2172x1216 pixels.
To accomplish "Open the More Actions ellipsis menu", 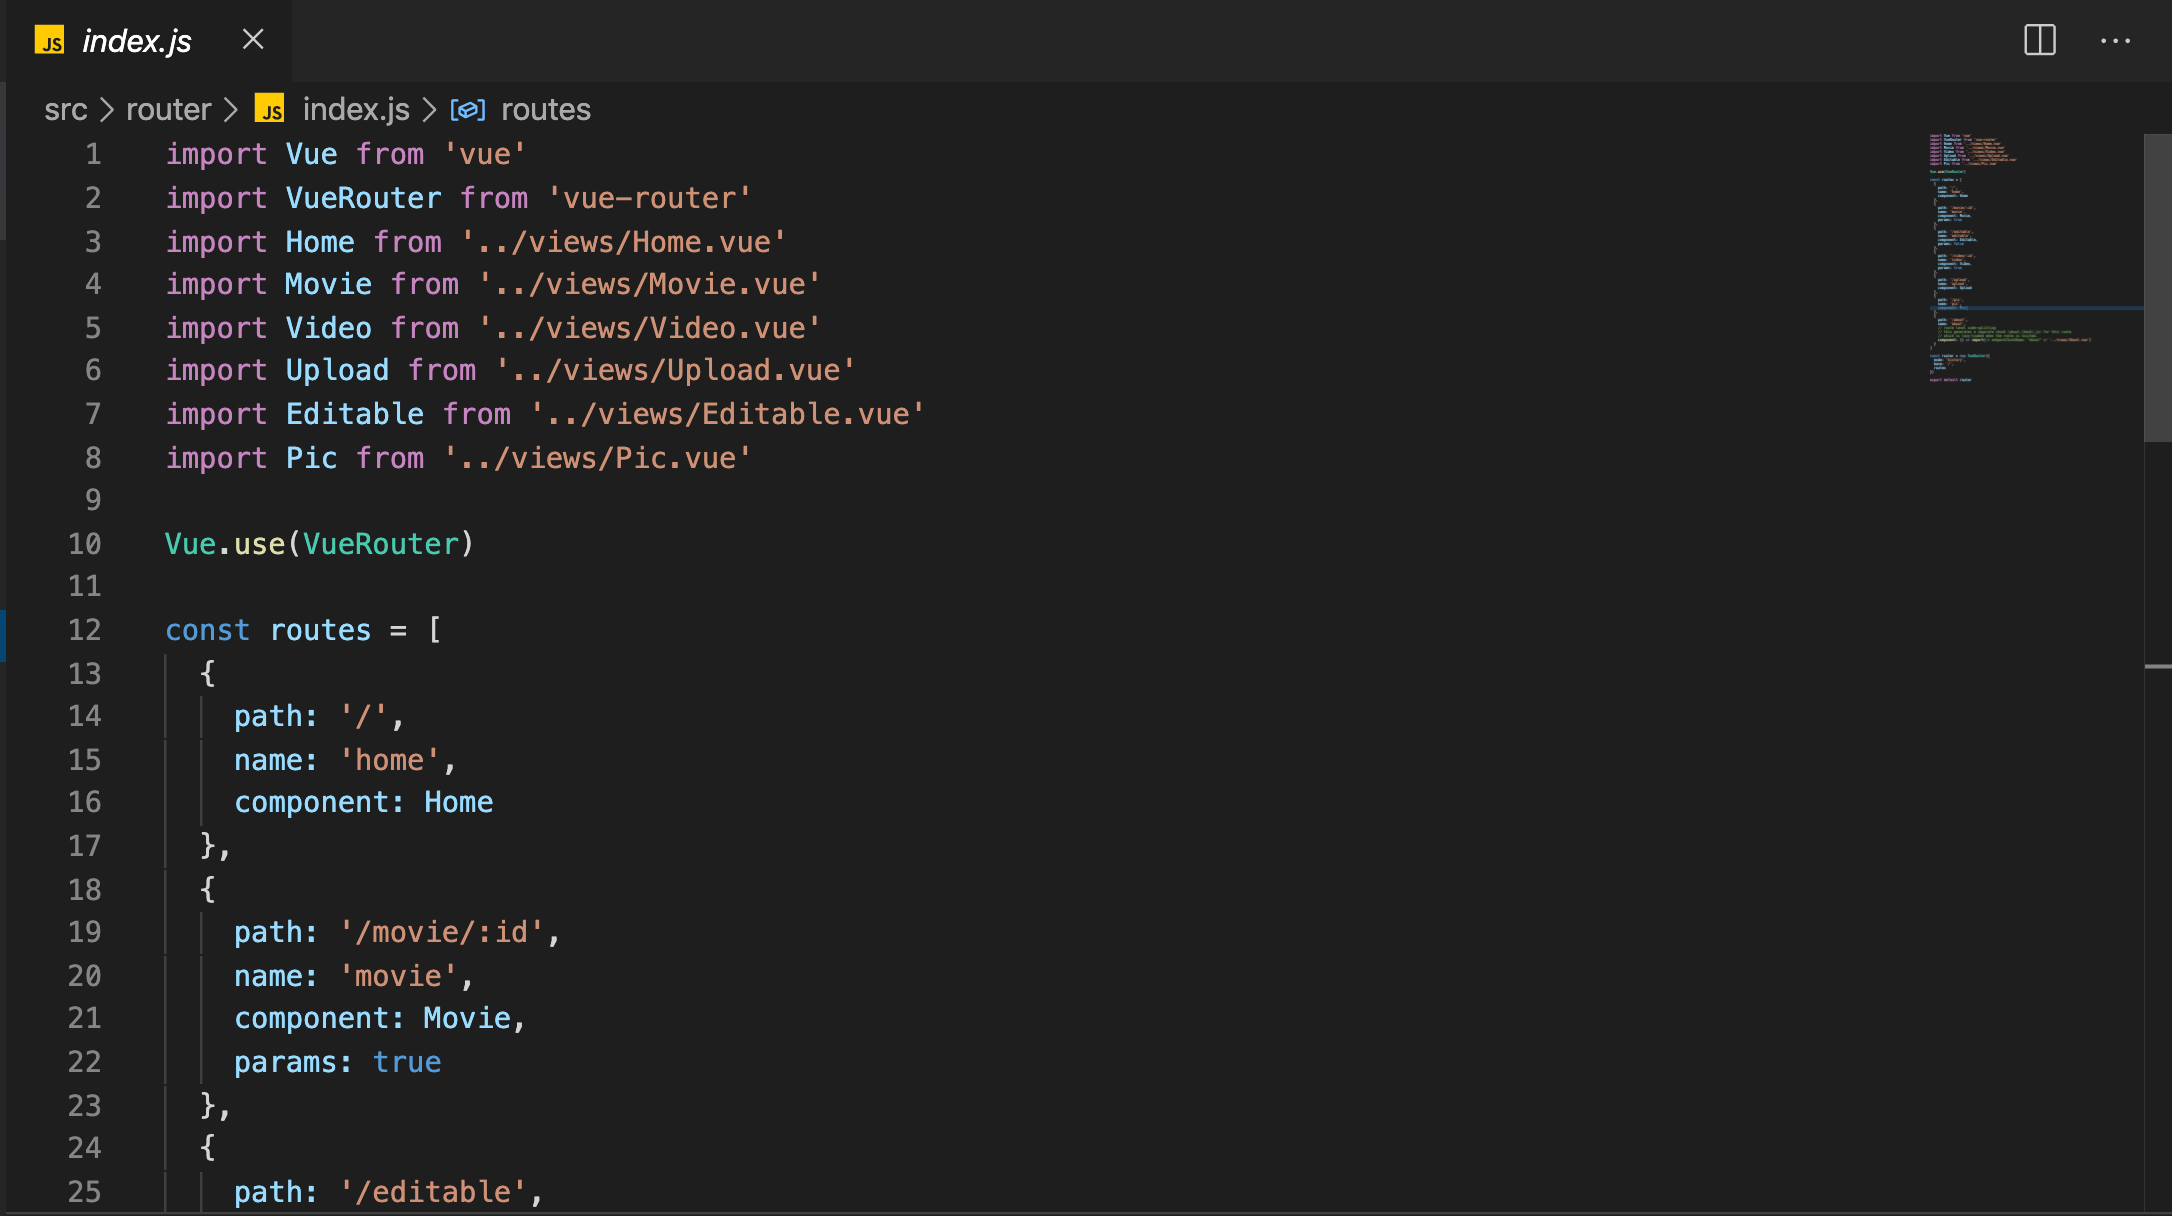I will [2115, 41].
